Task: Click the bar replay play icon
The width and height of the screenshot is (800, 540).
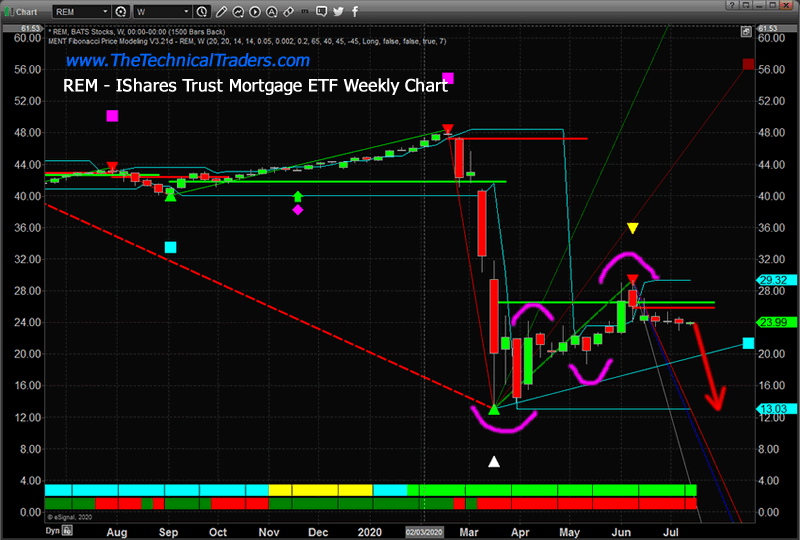Action: coord(255,12)
